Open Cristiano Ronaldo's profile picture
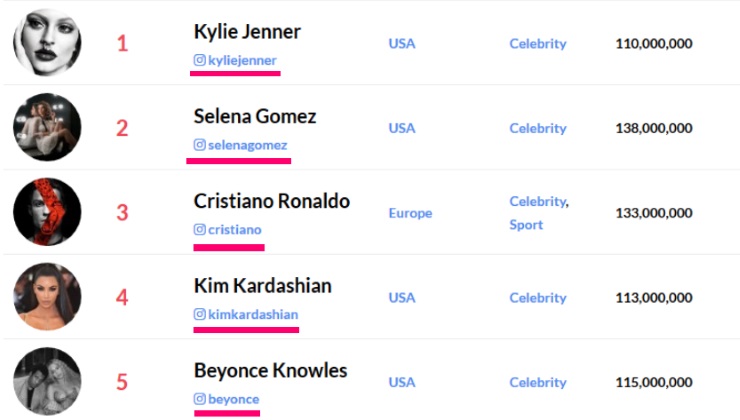This screenshot has height=420, width=740. pyautogui.click(x=47, y=211)
